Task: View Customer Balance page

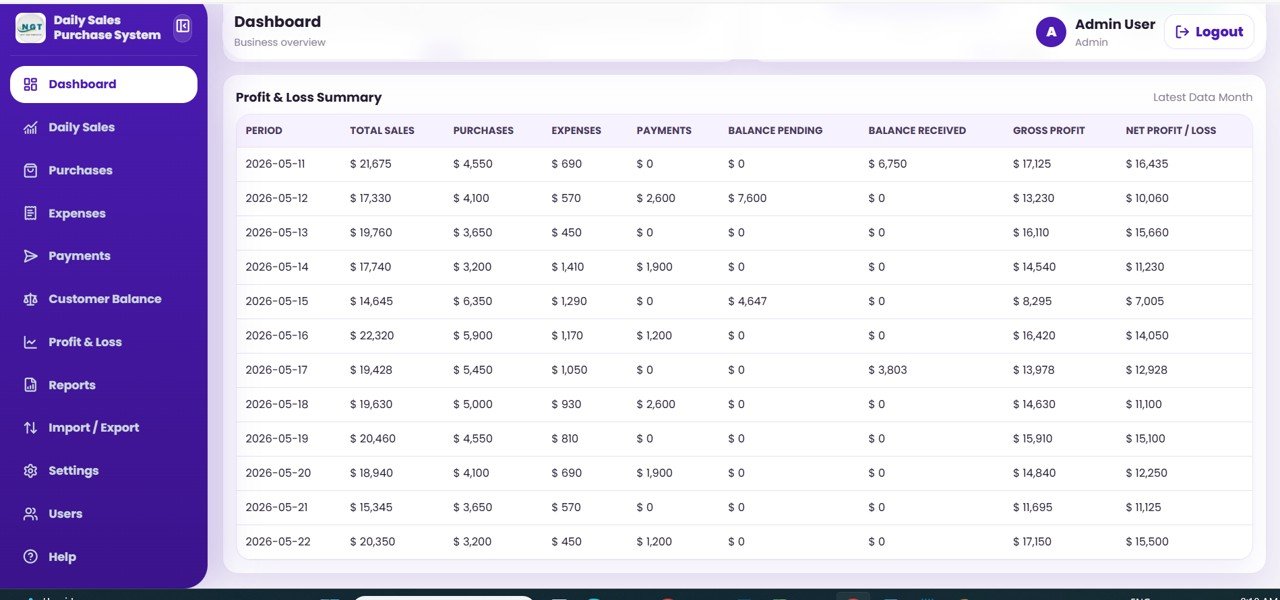Action: tap(104, 299)
